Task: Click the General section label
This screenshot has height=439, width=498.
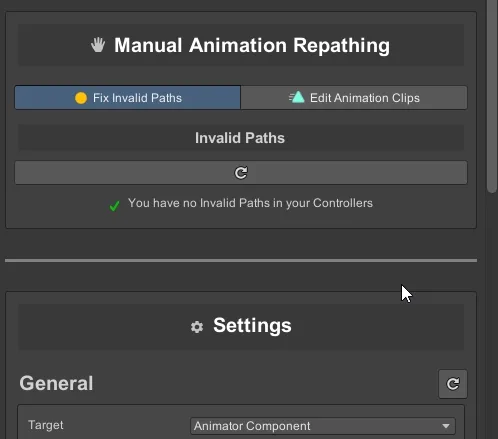Action: [x=56, y=383]
